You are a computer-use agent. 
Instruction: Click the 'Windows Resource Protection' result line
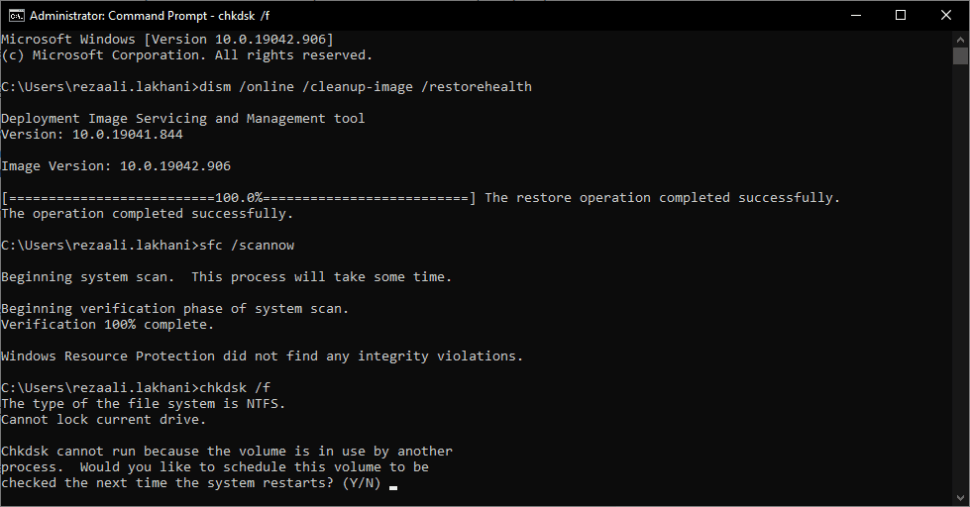coord(262,356)
